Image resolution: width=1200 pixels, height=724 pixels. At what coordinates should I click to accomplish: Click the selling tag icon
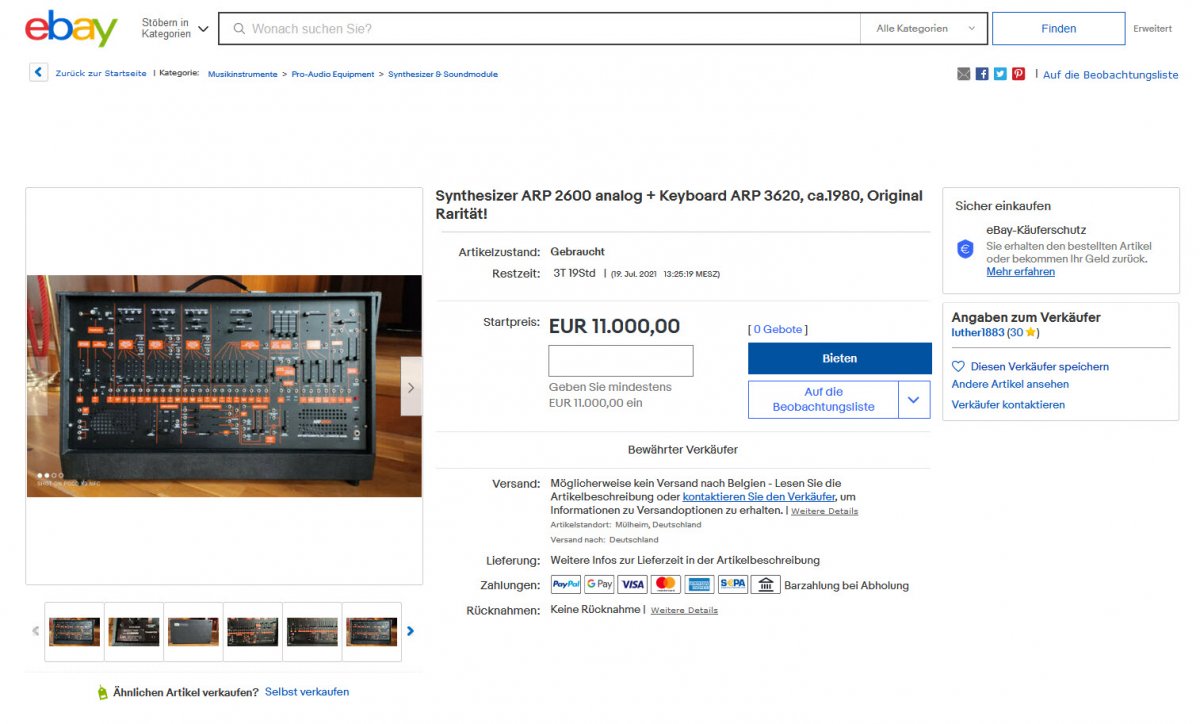tap(102, 693)
